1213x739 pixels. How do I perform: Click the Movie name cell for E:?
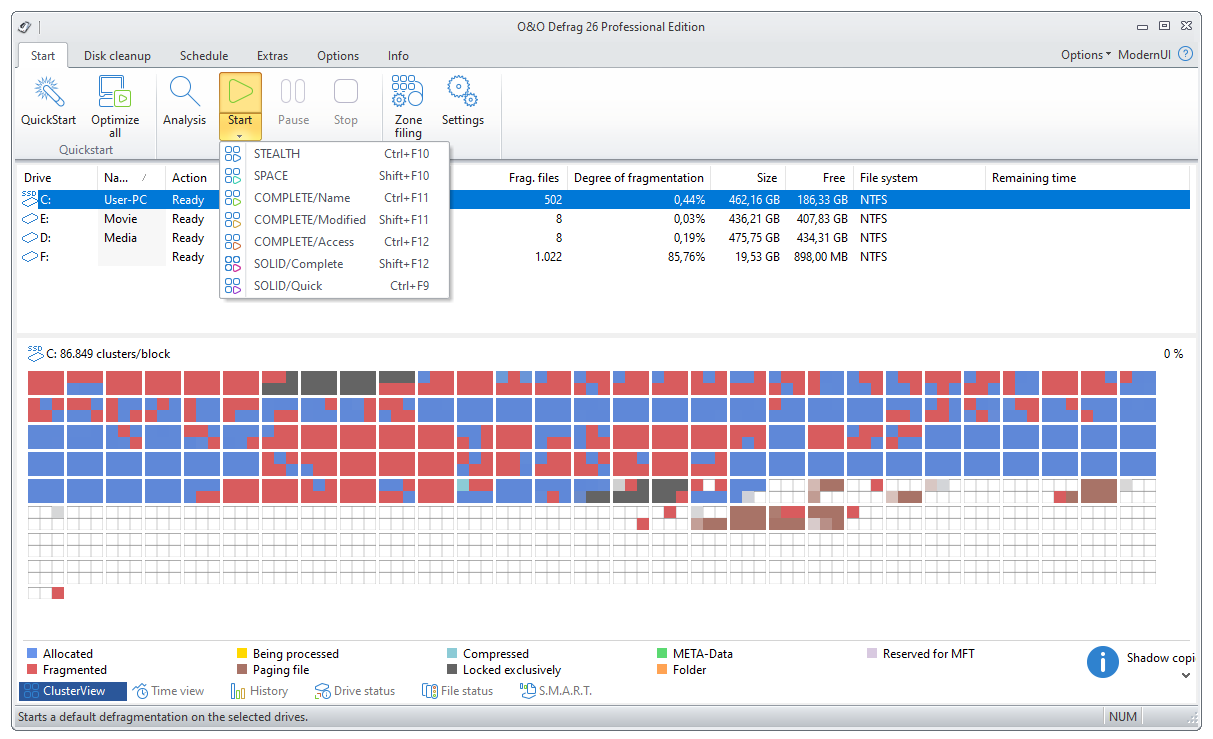tap(121, 219)
